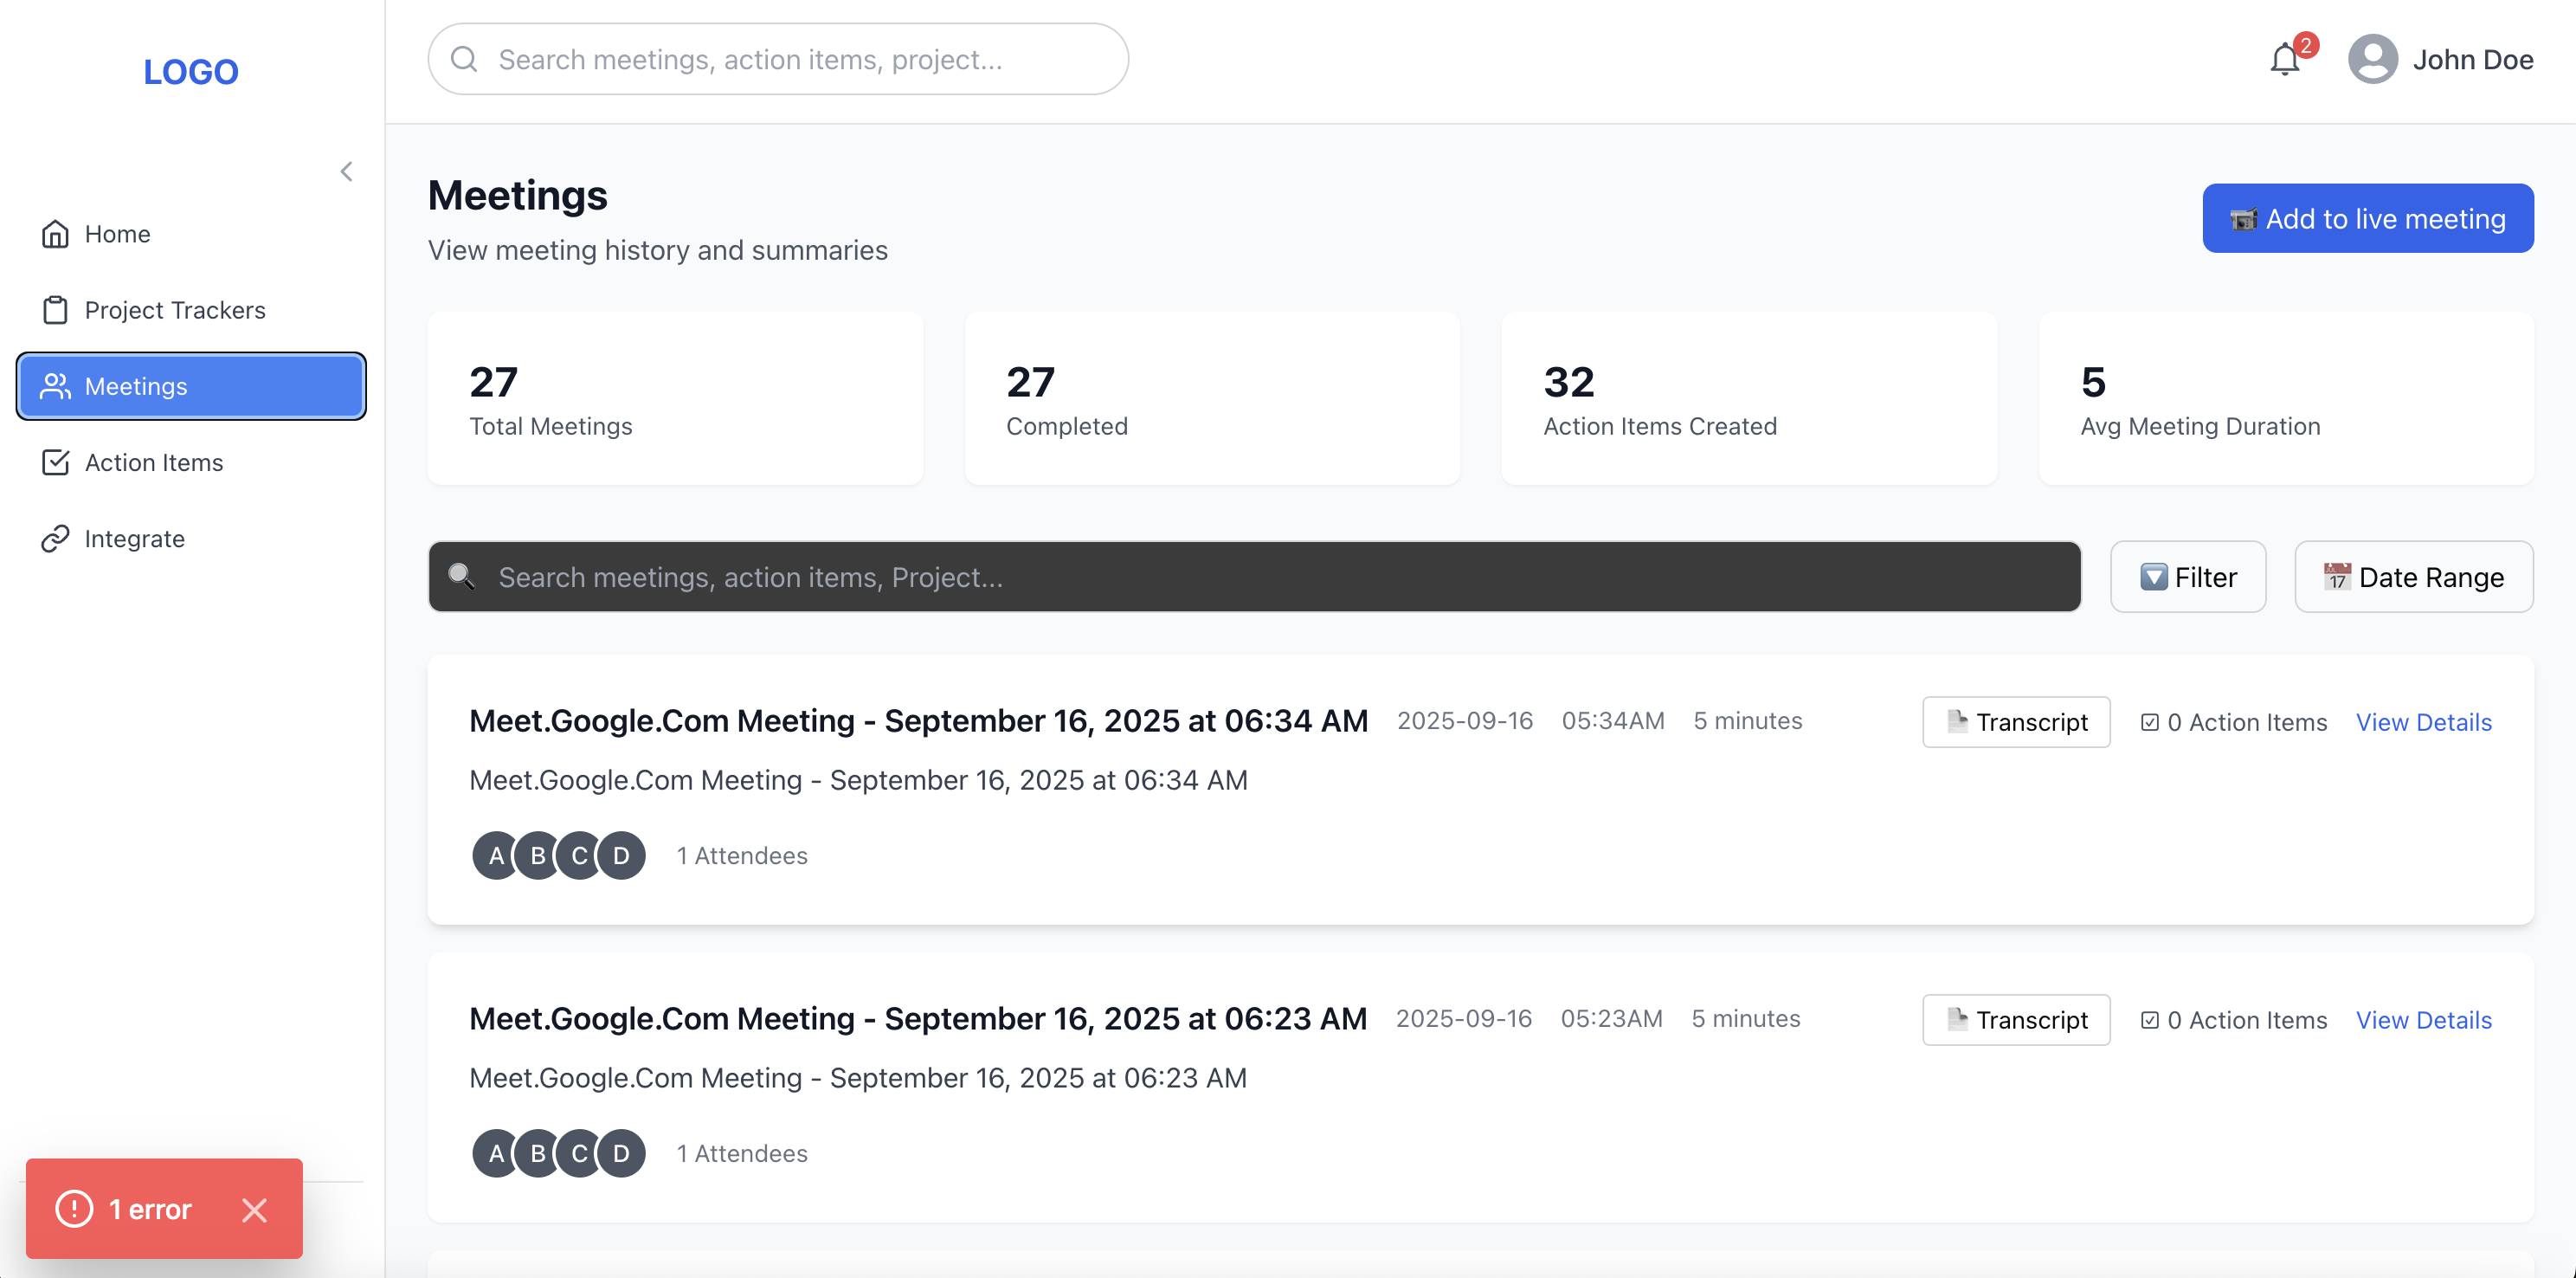Open the Date Range picker
This screenshot has height=1278, width=2576.
point(2413,577)
